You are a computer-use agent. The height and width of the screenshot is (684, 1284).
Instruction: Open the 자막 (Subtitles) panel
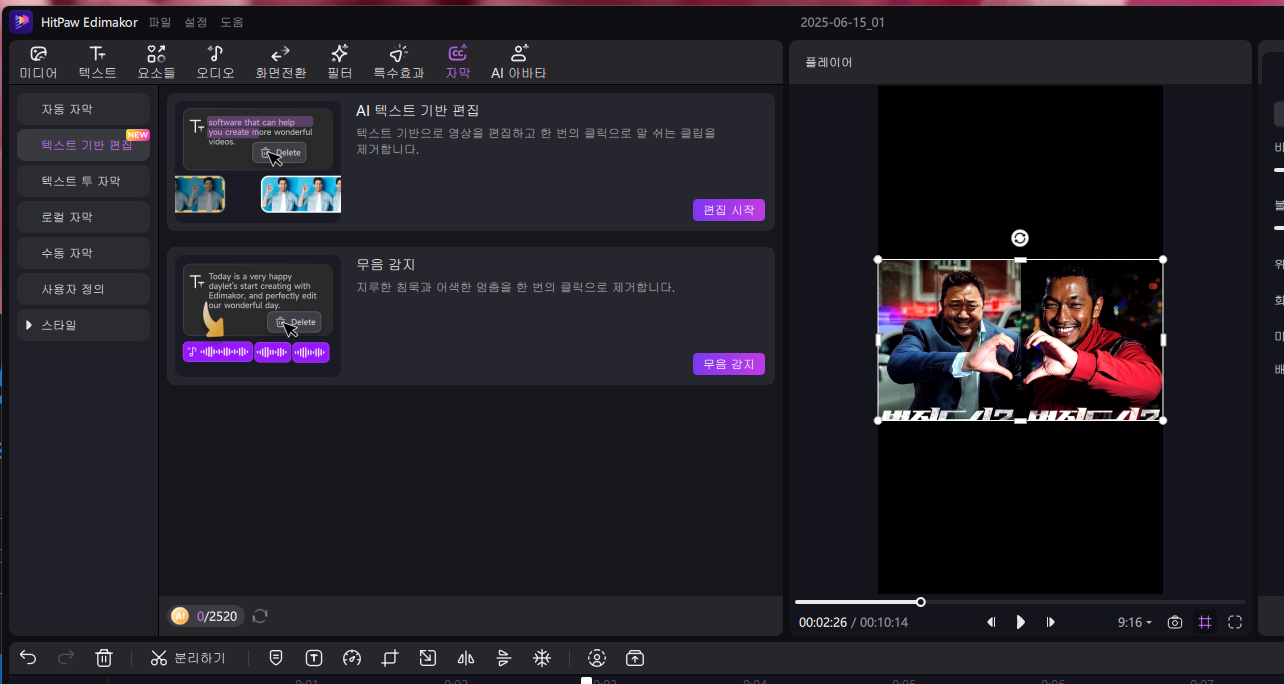click(x=457, y=62)
